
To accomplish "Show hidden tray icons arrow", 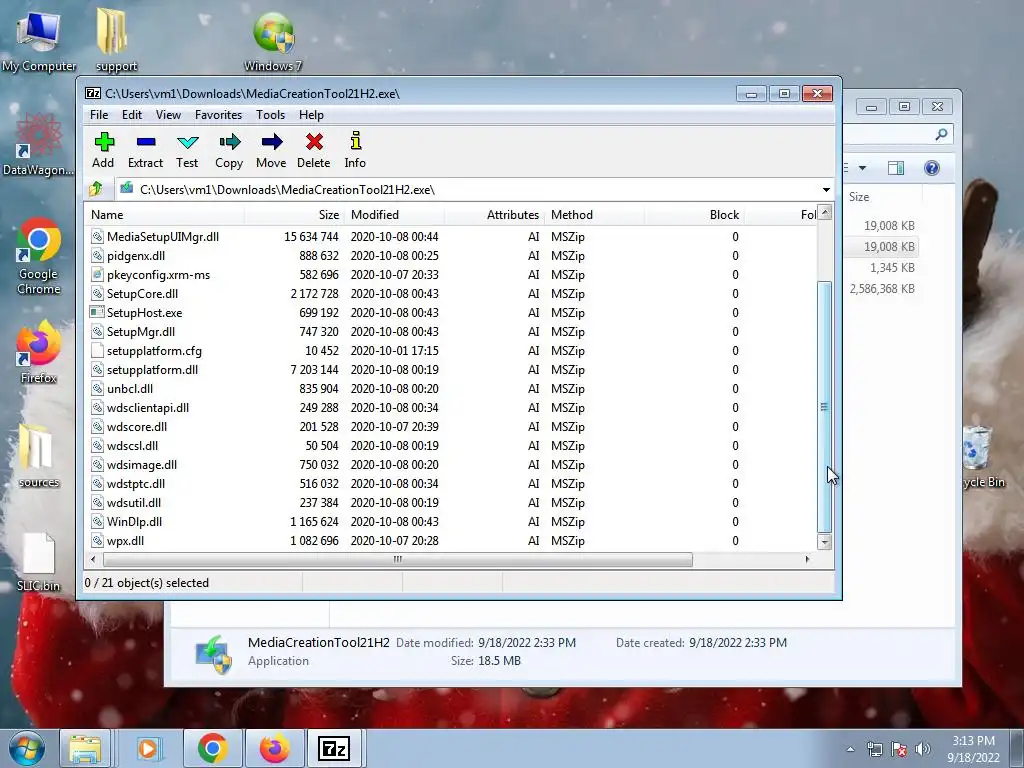I will tap(850, 750).
